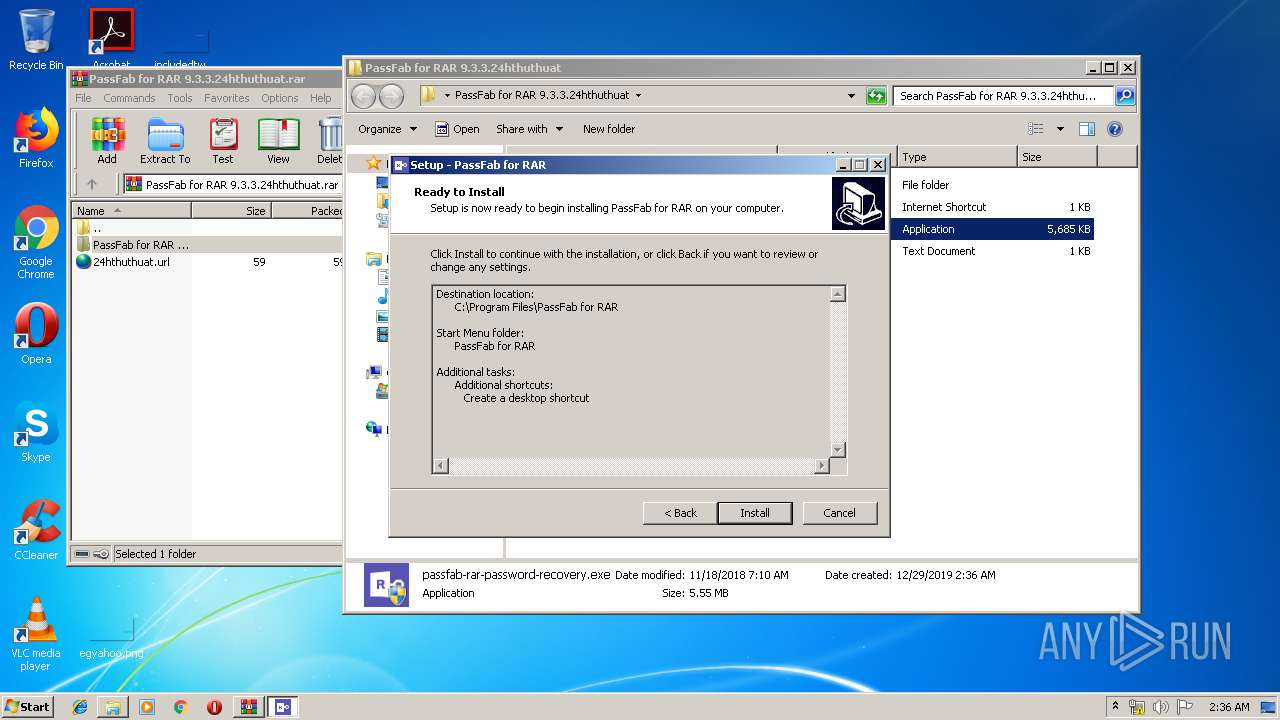
Task: Show hidden system tray icons
Action: [x=1116, y=706]
